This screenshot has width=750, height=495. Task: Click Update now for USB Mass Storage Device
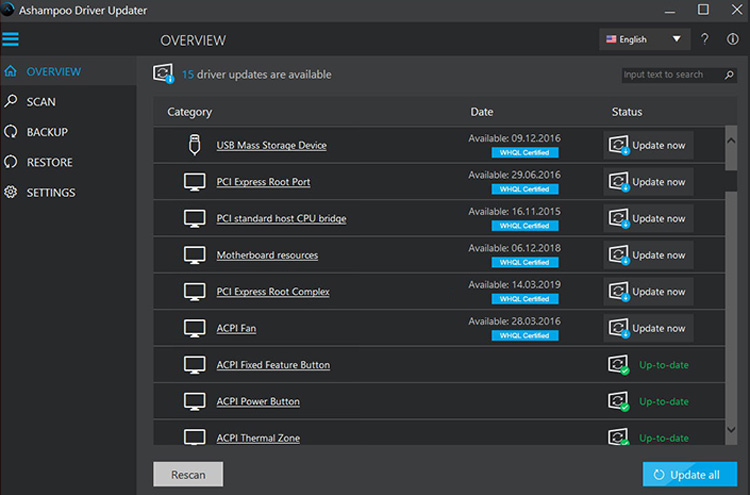point(648,145)
